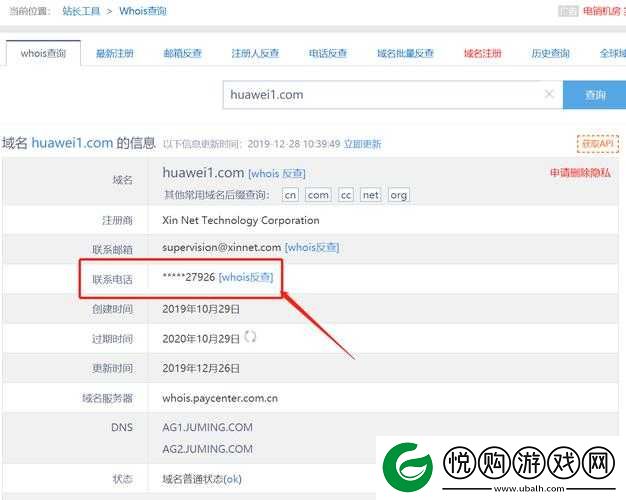Click the 获取API button
Viewport: 626px width, 500px height.
pos(598,143)
